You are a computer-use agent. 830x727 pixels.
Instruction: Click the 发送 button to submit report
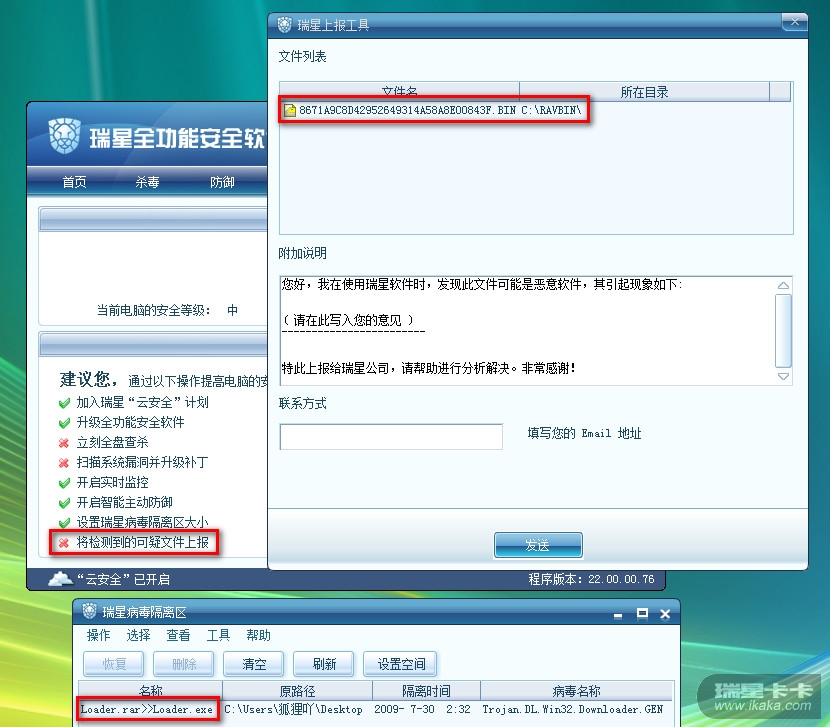[538, 545]
